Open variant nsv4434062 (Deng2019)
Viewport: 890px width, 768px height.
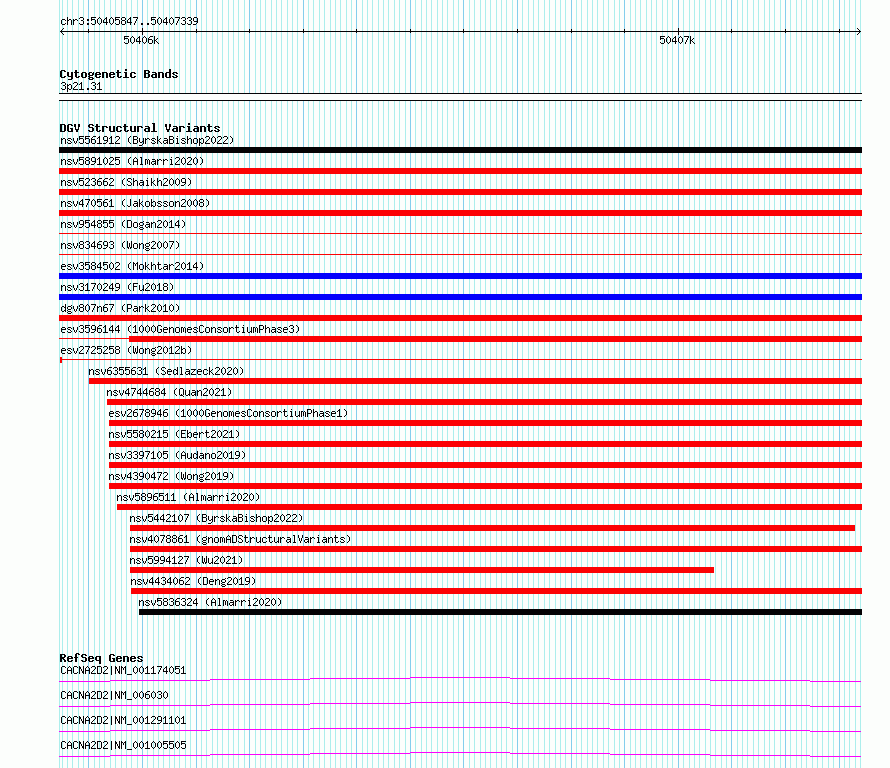[x=193, y=581]
